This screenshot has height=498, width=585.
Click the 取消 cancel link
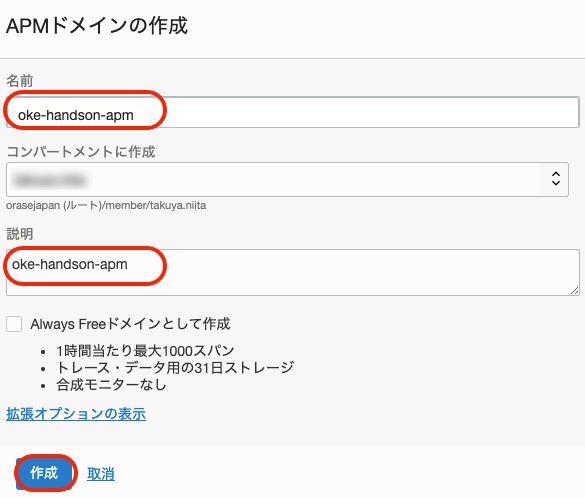101,474
